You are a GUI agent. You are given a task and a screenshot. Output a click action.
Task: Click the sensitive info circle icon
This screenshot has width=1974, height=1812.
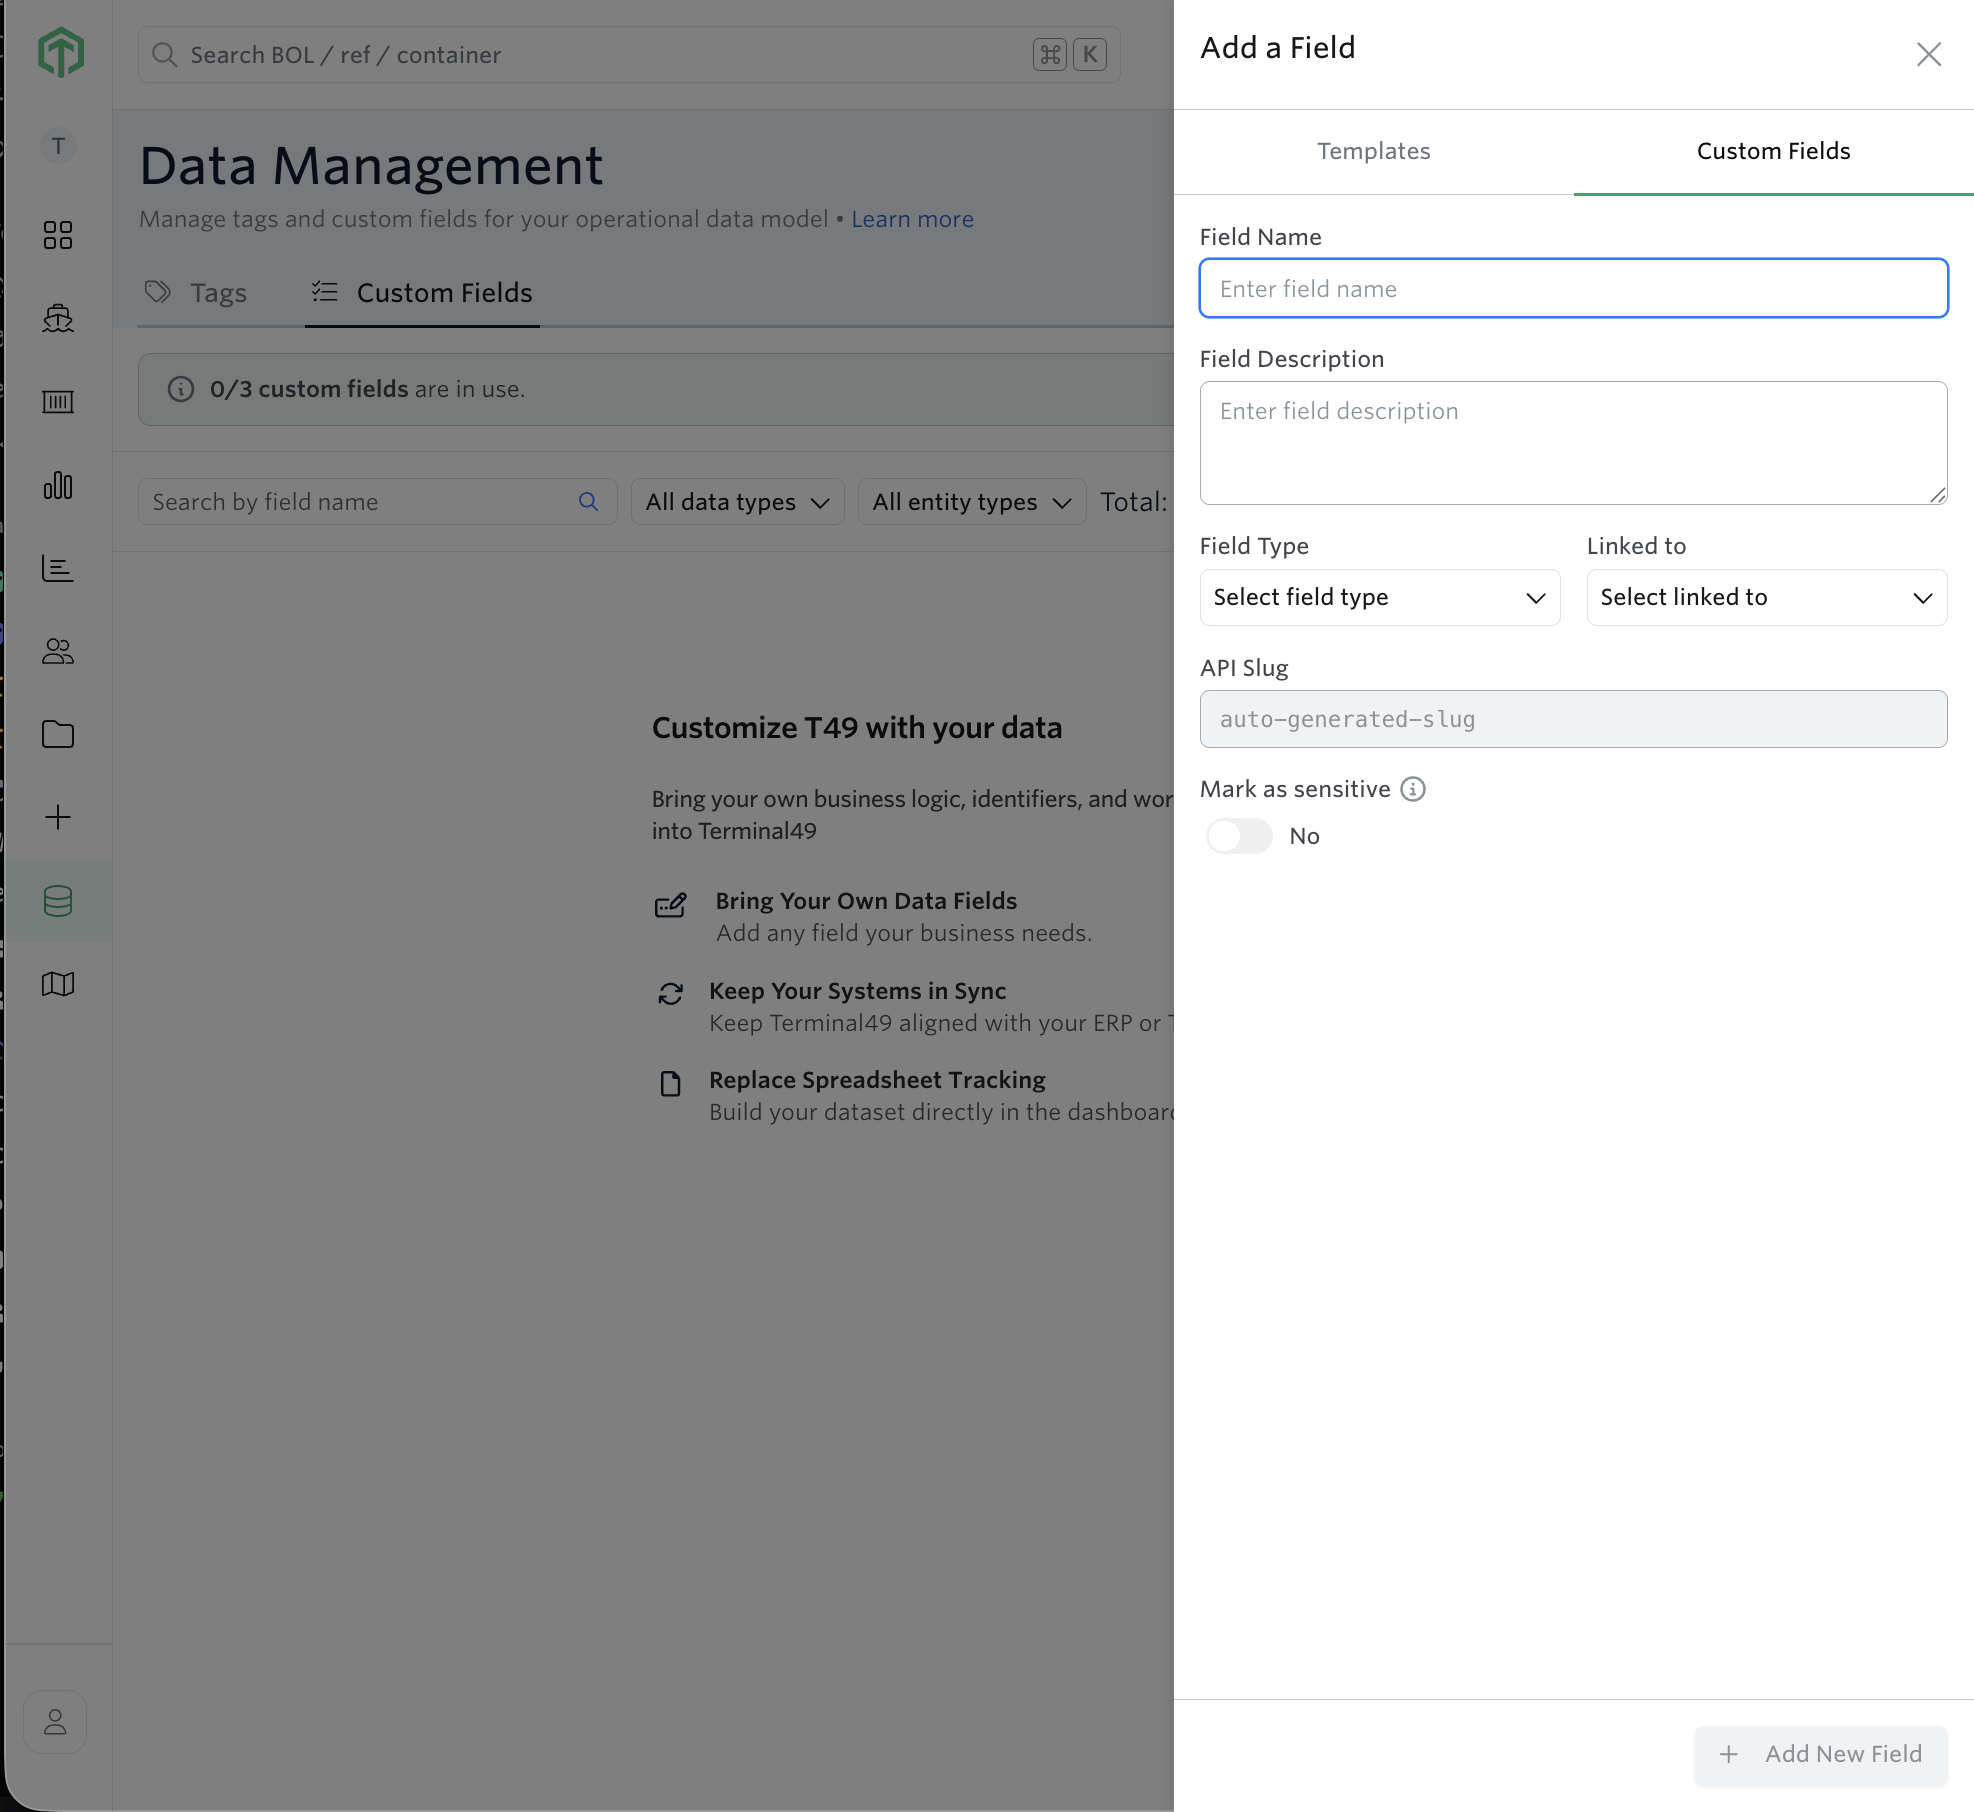[x=1413, y=789]
